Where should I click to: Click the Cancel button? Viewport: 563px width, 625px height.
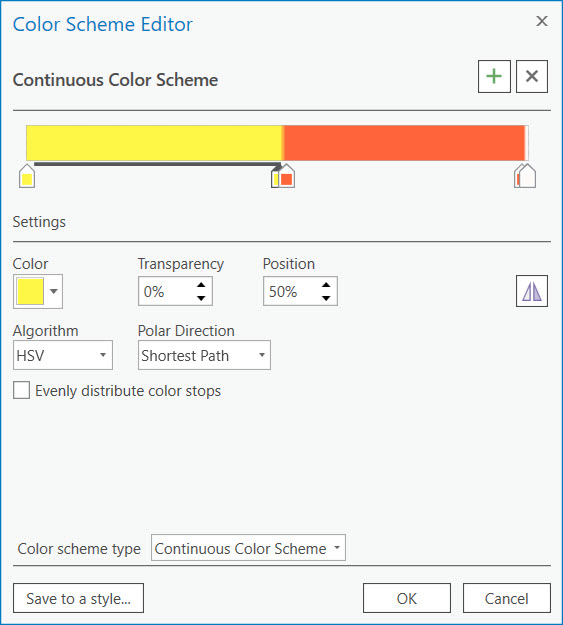[507, 598]
